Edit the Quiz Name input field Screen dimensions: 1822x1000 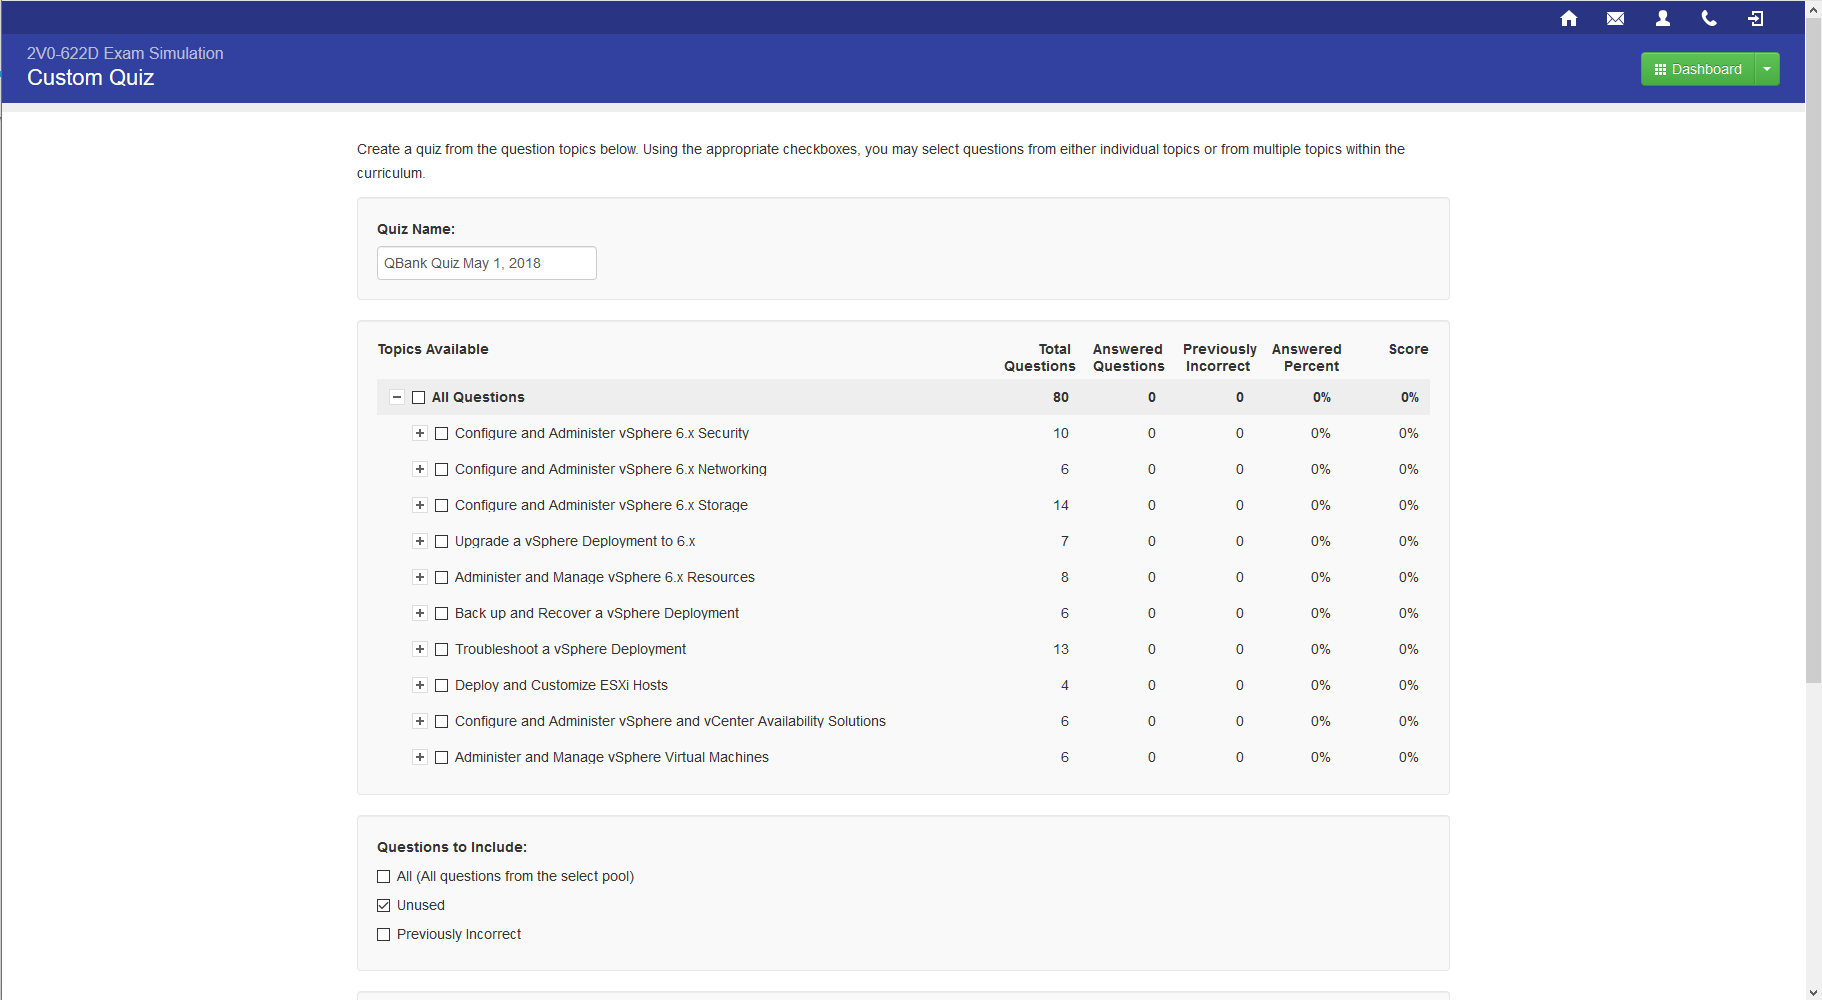[486, 262]
